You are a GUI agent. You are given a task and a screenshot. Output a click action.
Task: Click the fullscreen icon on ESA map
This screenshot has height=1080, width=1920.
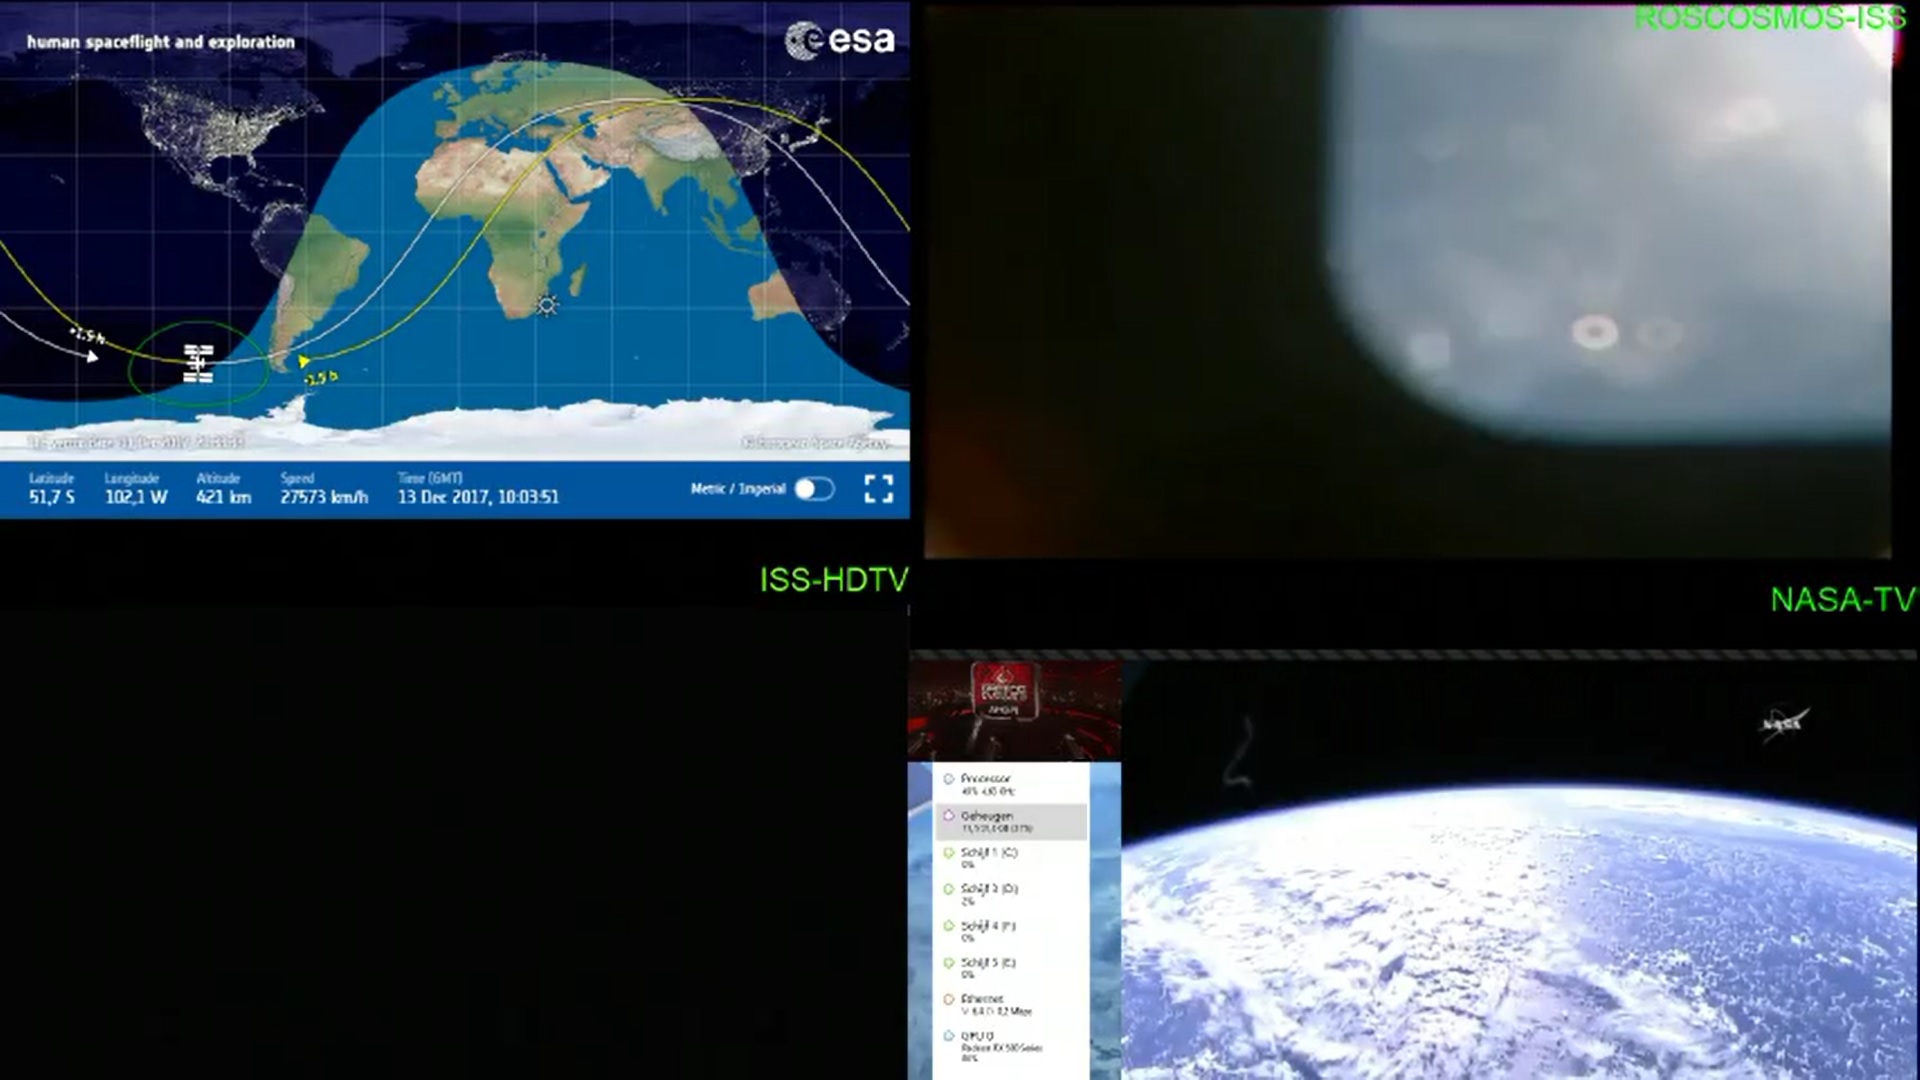pos(878,489)
